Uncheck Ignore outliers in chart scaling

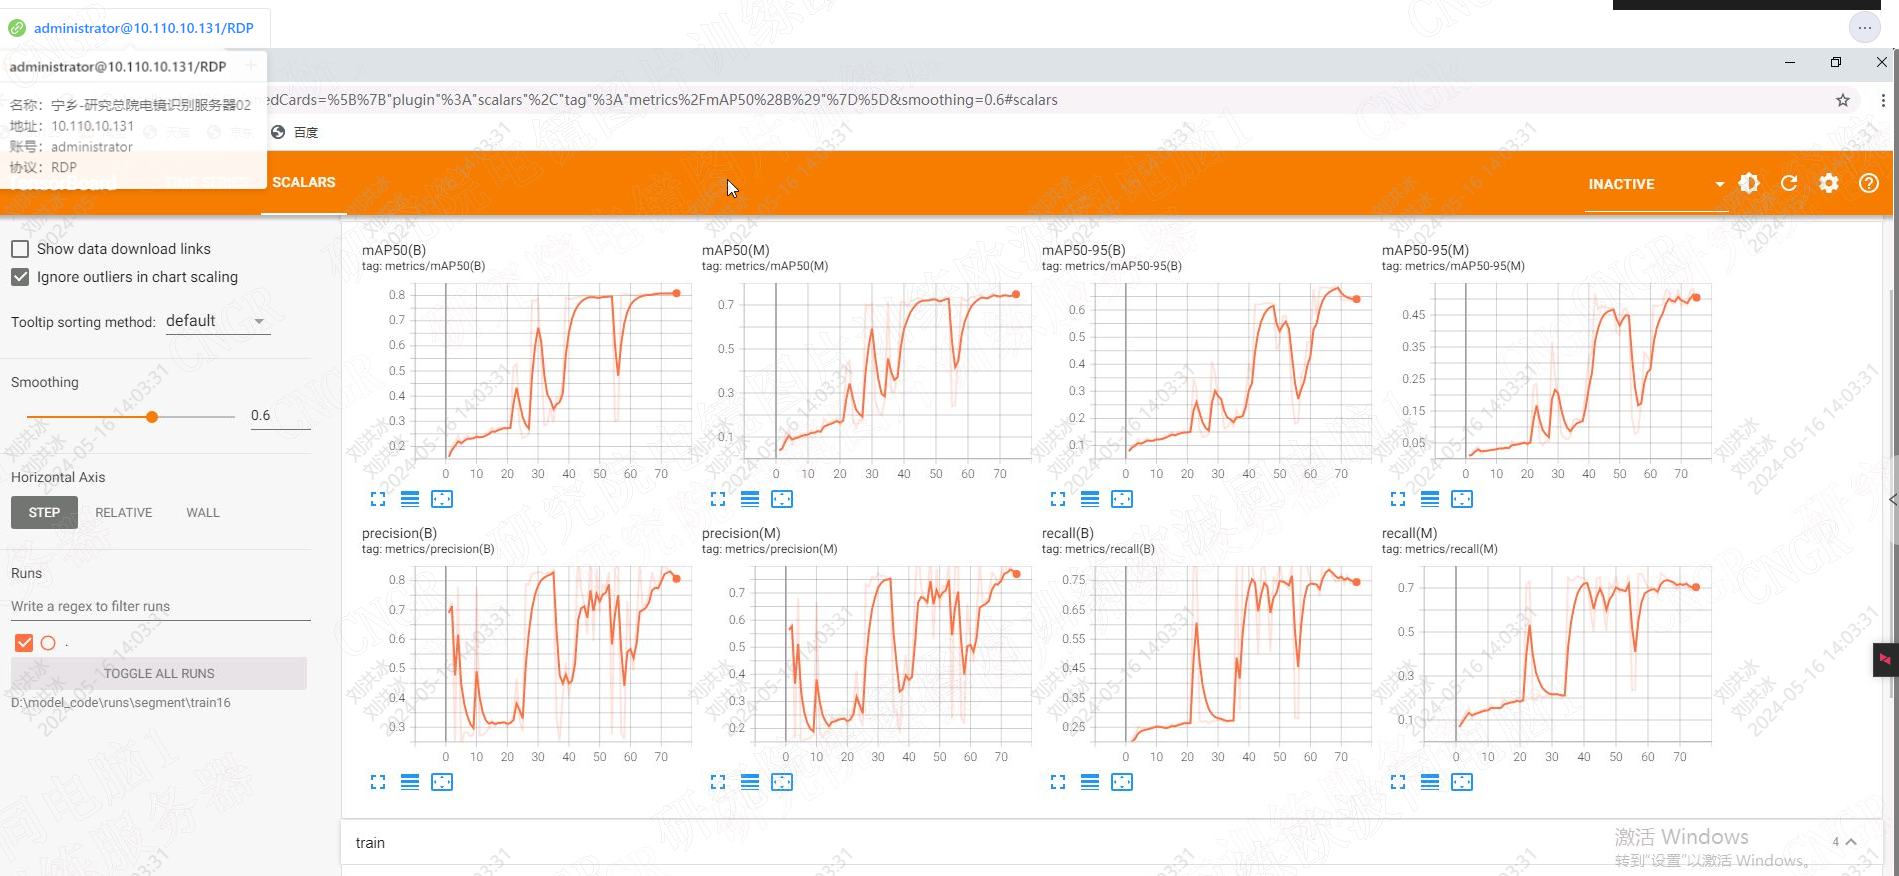[20, 277]
